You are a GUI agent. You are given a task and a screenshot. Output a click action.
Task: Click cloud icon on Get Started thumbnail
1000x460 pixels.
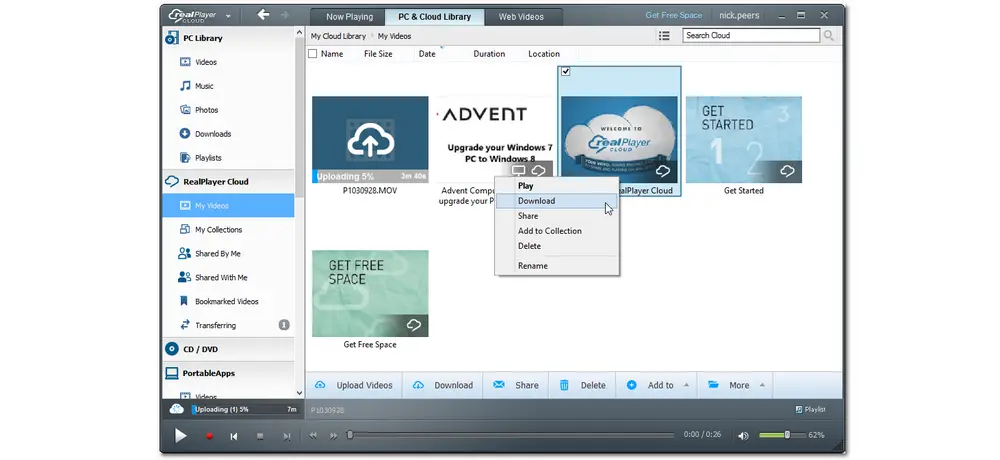click(x=787, y=172)
